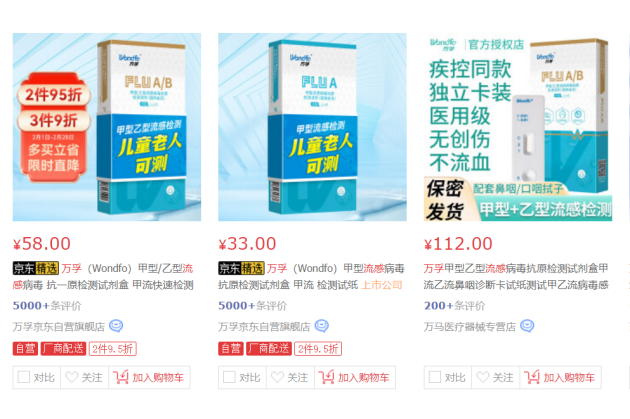
Task: Open chat icon beside first 万孚京东自营旗舰店
Action: (116, 326)
